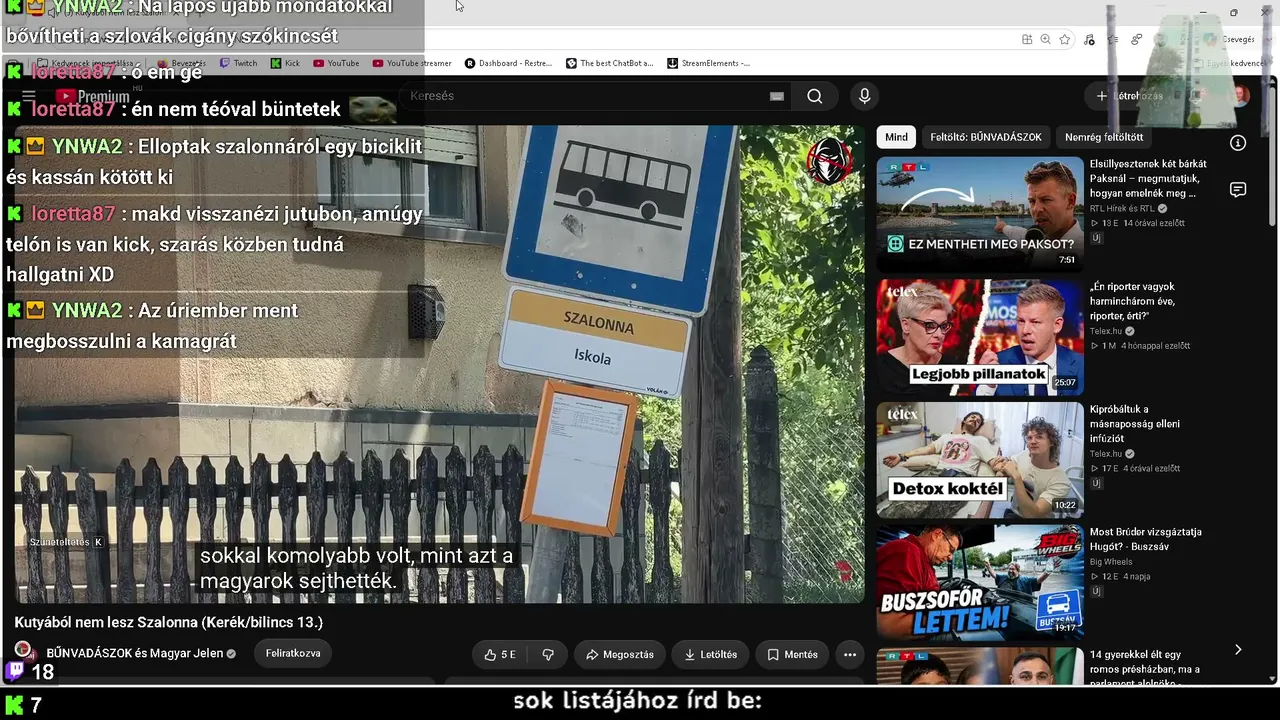Viewport: 1280px width, 720px height.
Task: Click the Feliratkozva subscribed button
Action: point(293,653)
